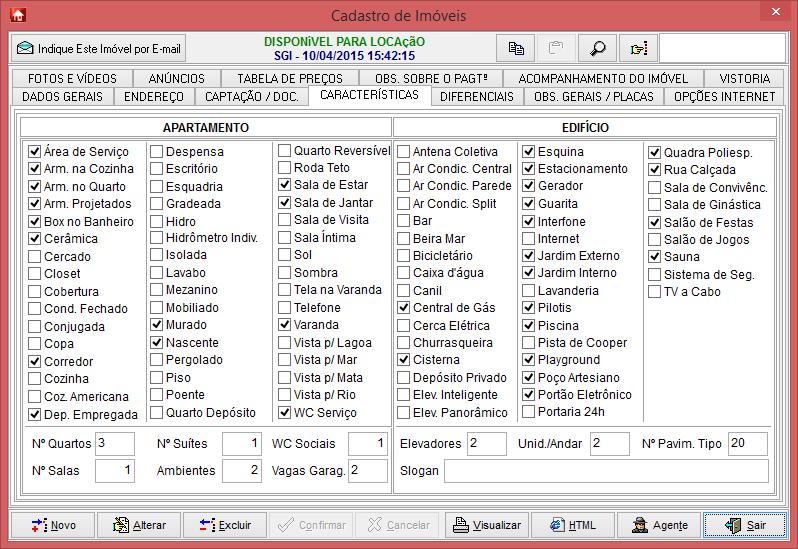Click the Novo button
This screenshot has height=549, width=798.
point(53,525)
